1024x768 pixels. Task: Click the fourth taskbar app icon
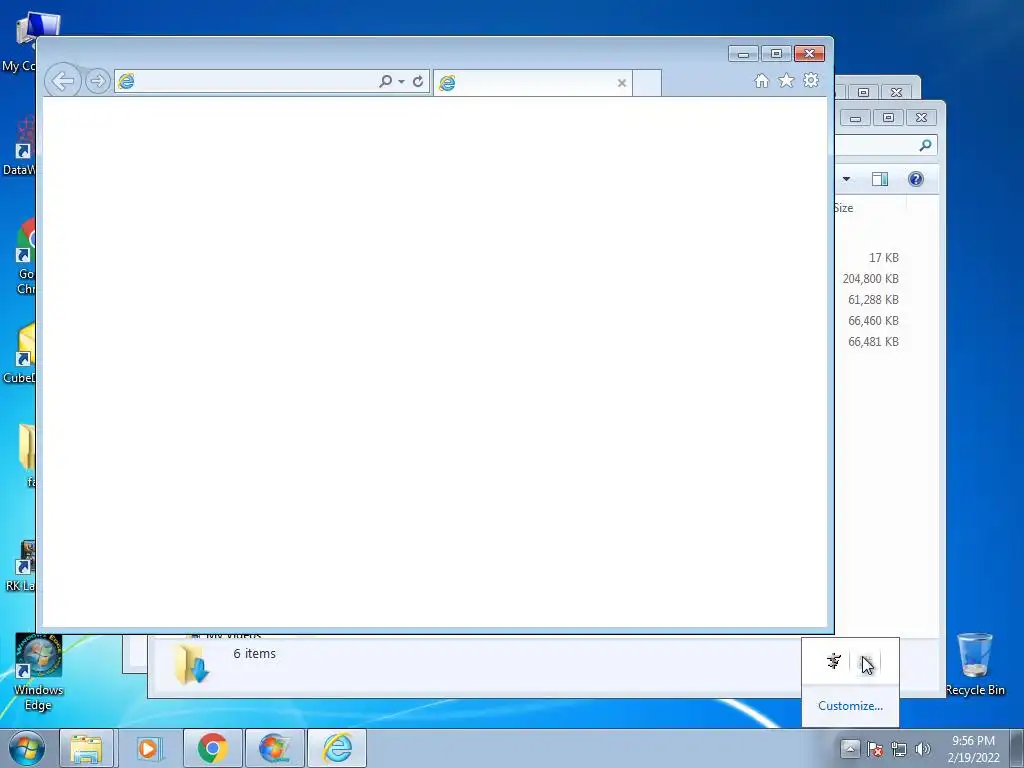point(274,748)
